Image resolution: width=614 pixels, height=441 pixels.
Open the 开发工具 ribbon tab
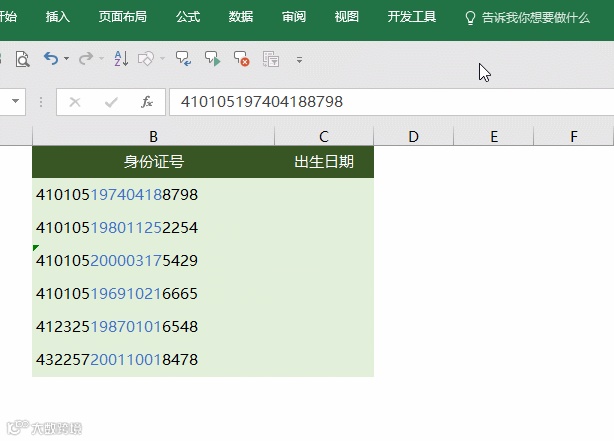point(412,17)
